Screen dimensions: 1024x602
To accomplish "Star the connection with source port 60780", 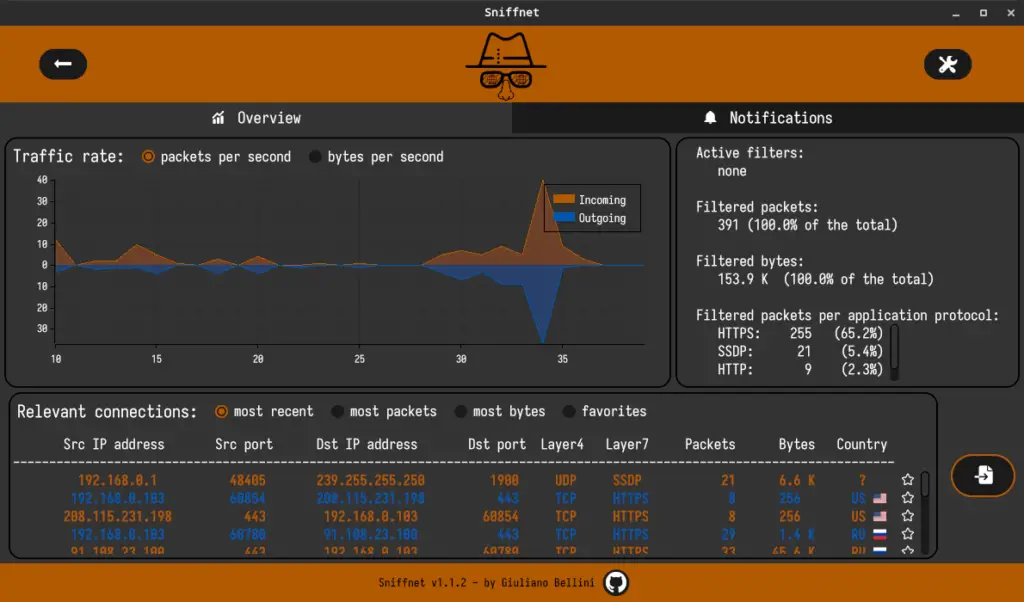I will point(908,534).
